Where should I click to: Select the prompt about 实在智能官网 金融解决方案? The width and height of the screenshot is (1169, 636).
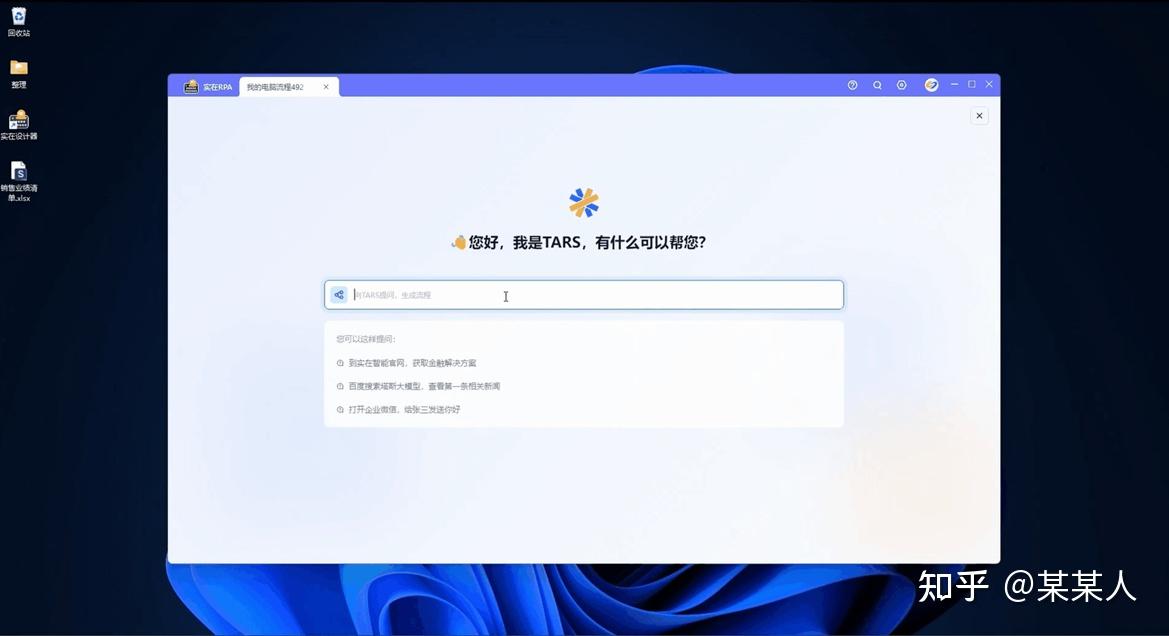point(410,362)
